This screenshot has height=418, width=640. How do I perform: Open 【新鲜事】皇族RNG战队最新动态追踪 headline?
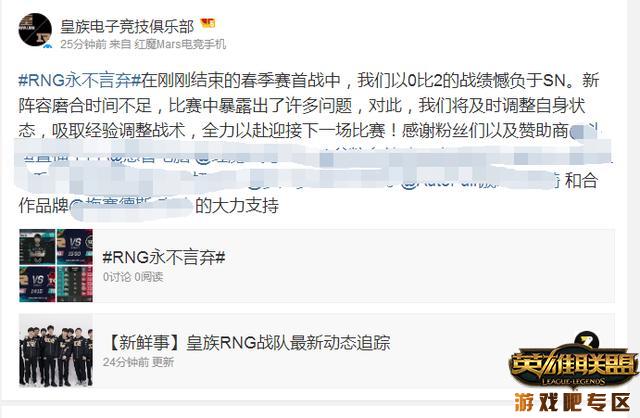(247, 342)
